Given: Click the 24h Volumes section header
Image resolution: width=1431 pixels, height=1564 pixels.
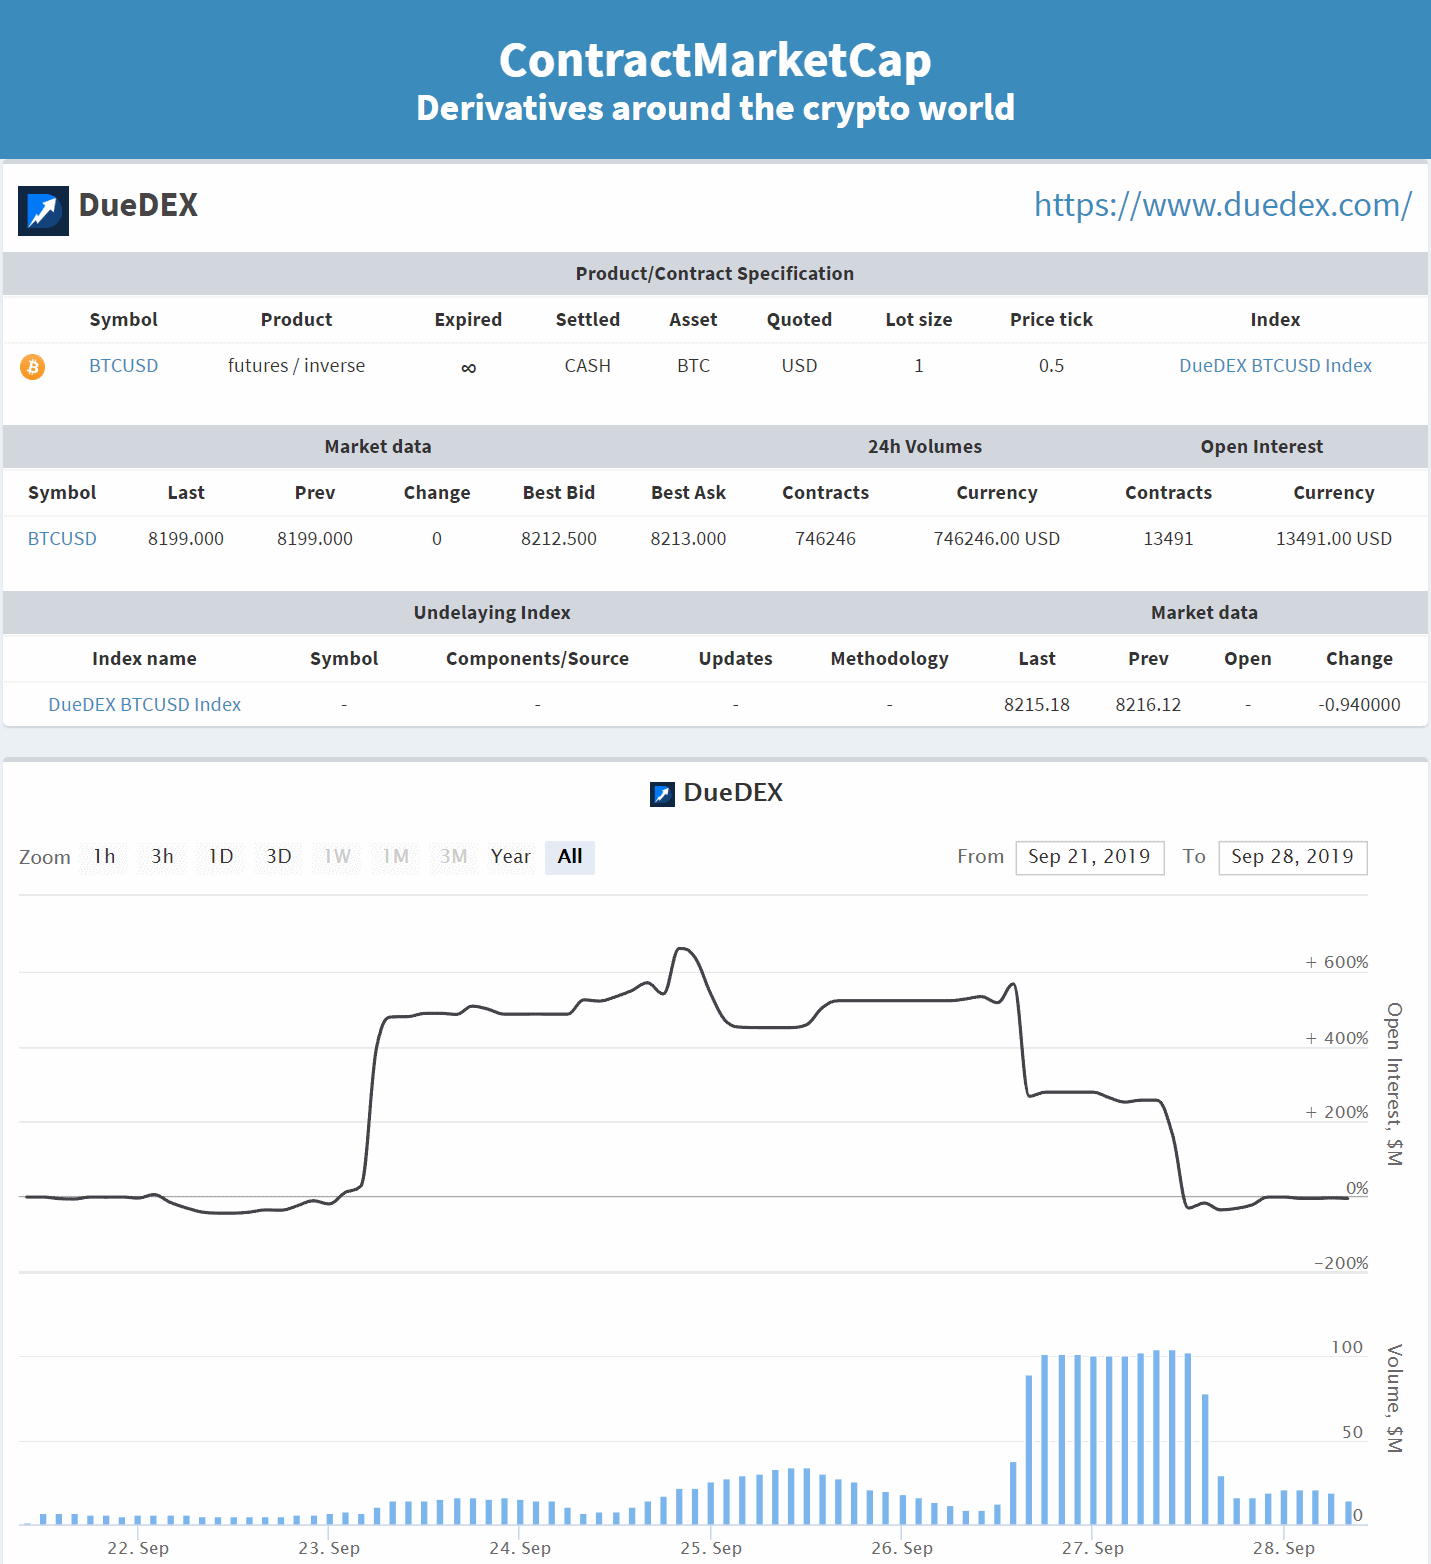Looking at the screenshot, I should tap(925, 447).
